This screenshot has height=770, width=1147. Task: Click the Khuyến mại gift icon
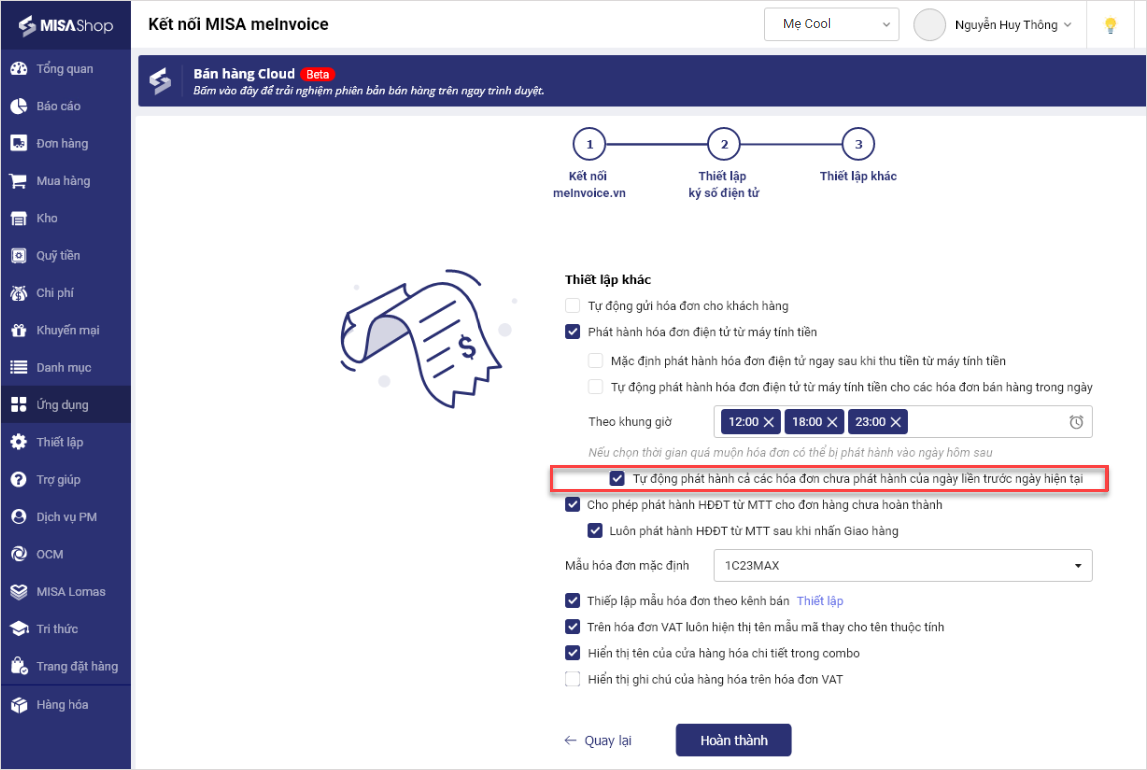tap(18, 330)
